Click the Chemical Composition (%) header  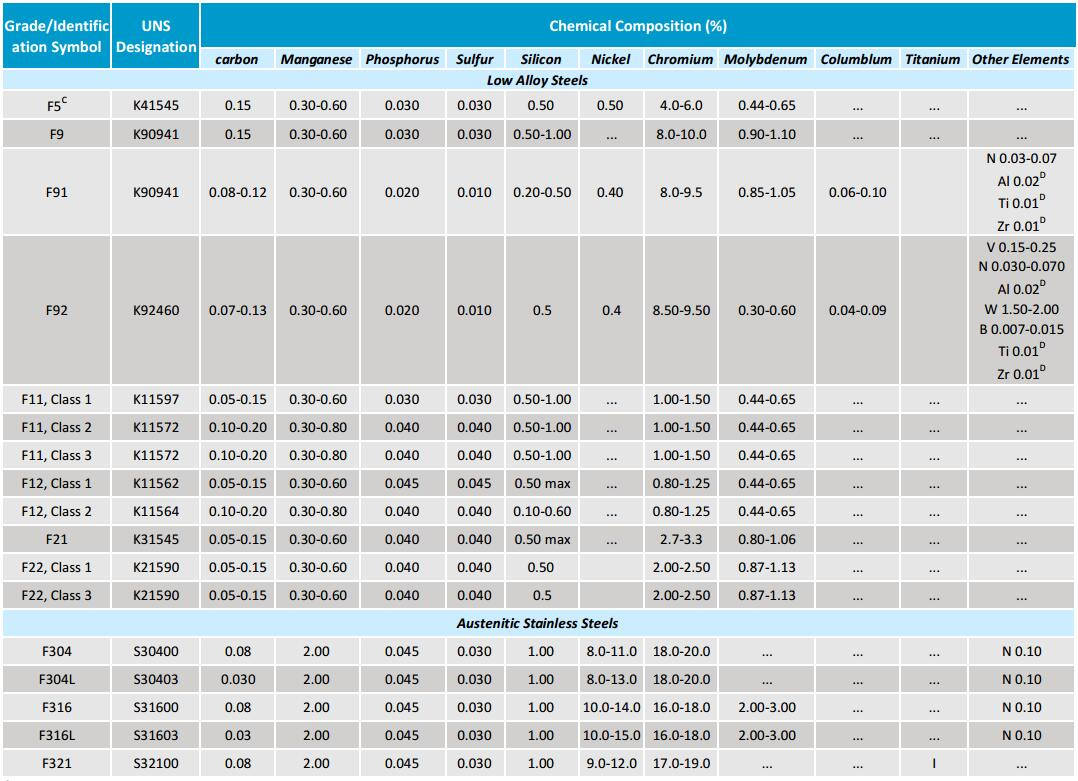click(637, 25)
